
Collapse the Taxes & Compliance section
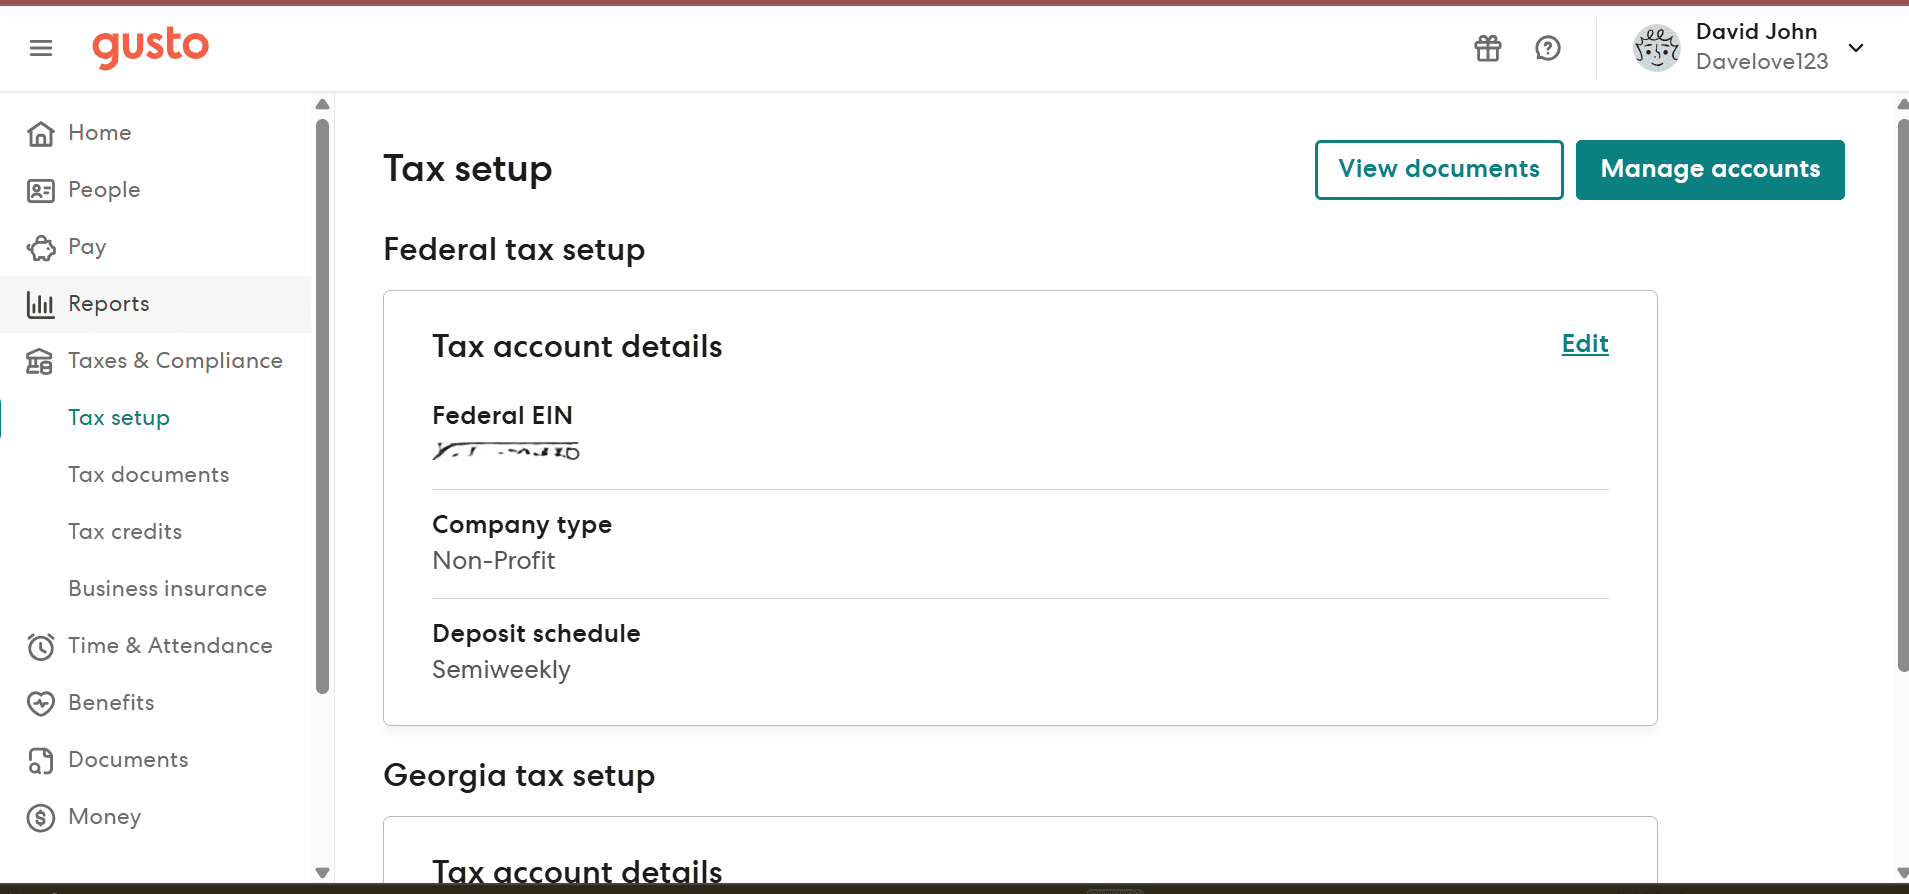(x=174, y=361)
